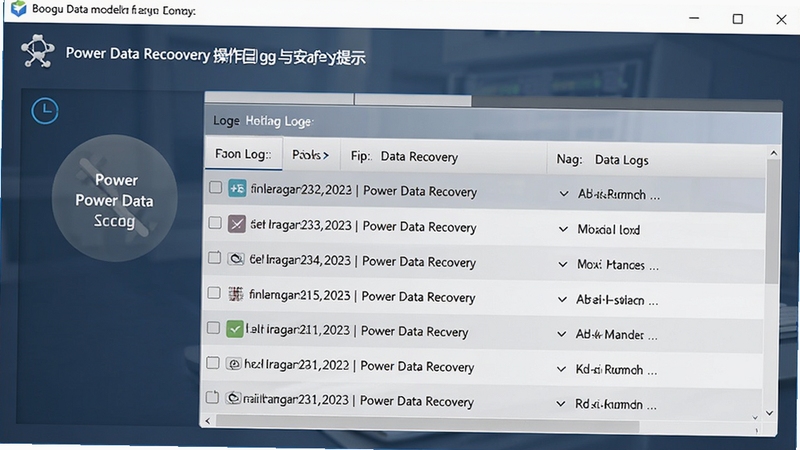The image size is (800, 450).
Task: Open the clock history icon in sidebar
Action: pyautogui.click(x=45, y=111)
